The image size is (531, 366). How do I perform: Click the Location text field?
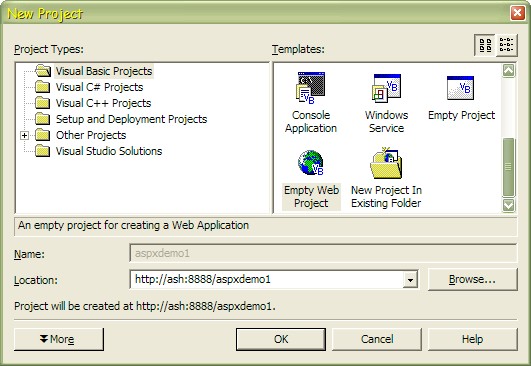pos(266,280)
